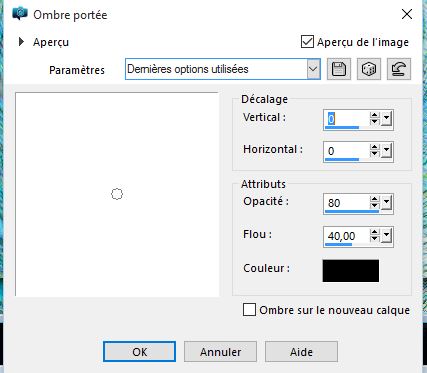Open help with the Aide button

tap(301, 352)
